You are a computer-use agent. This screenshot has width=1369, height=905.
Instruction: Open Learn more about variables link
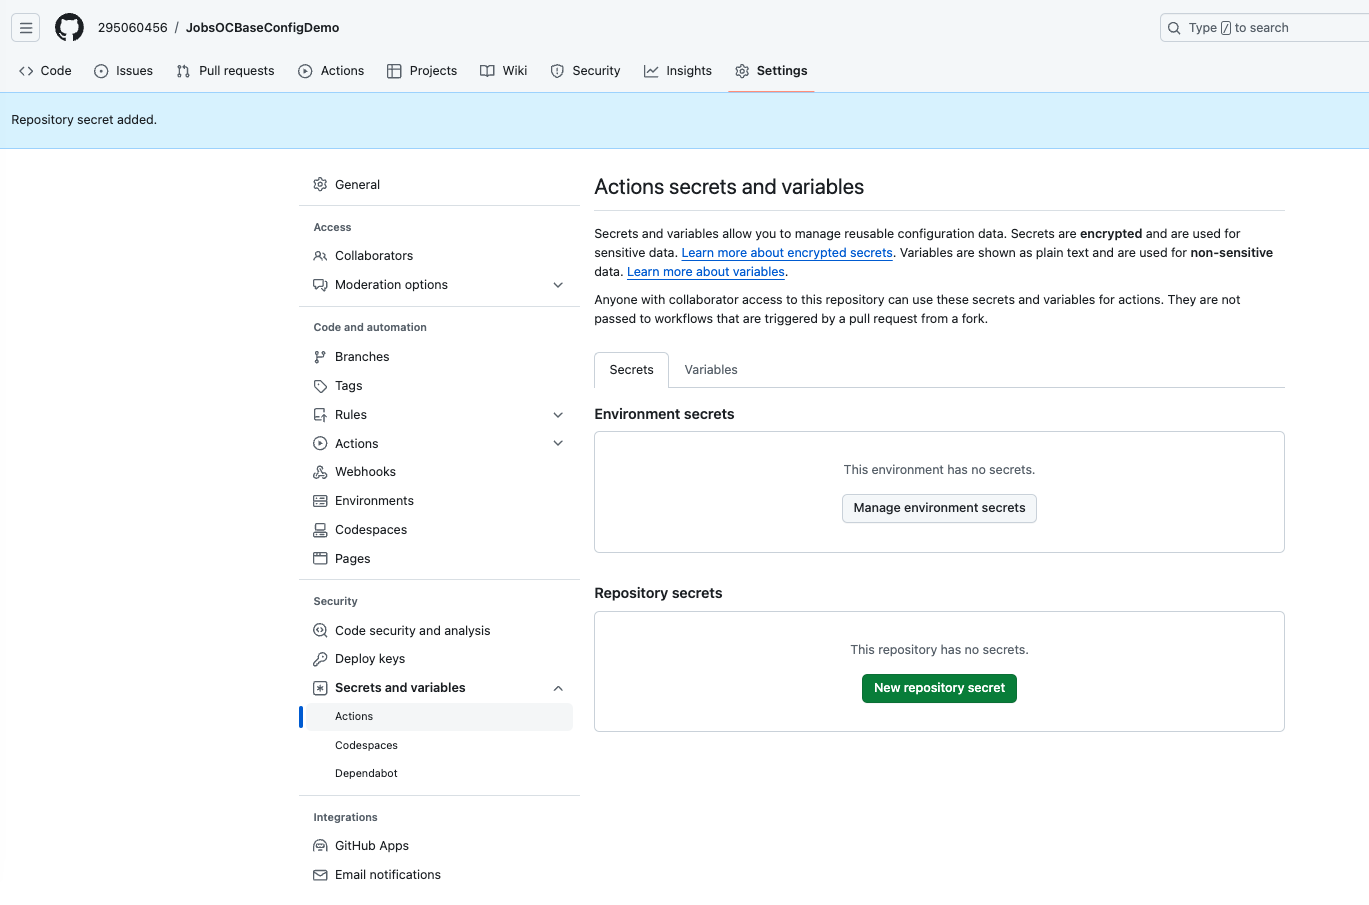point(706,272)
